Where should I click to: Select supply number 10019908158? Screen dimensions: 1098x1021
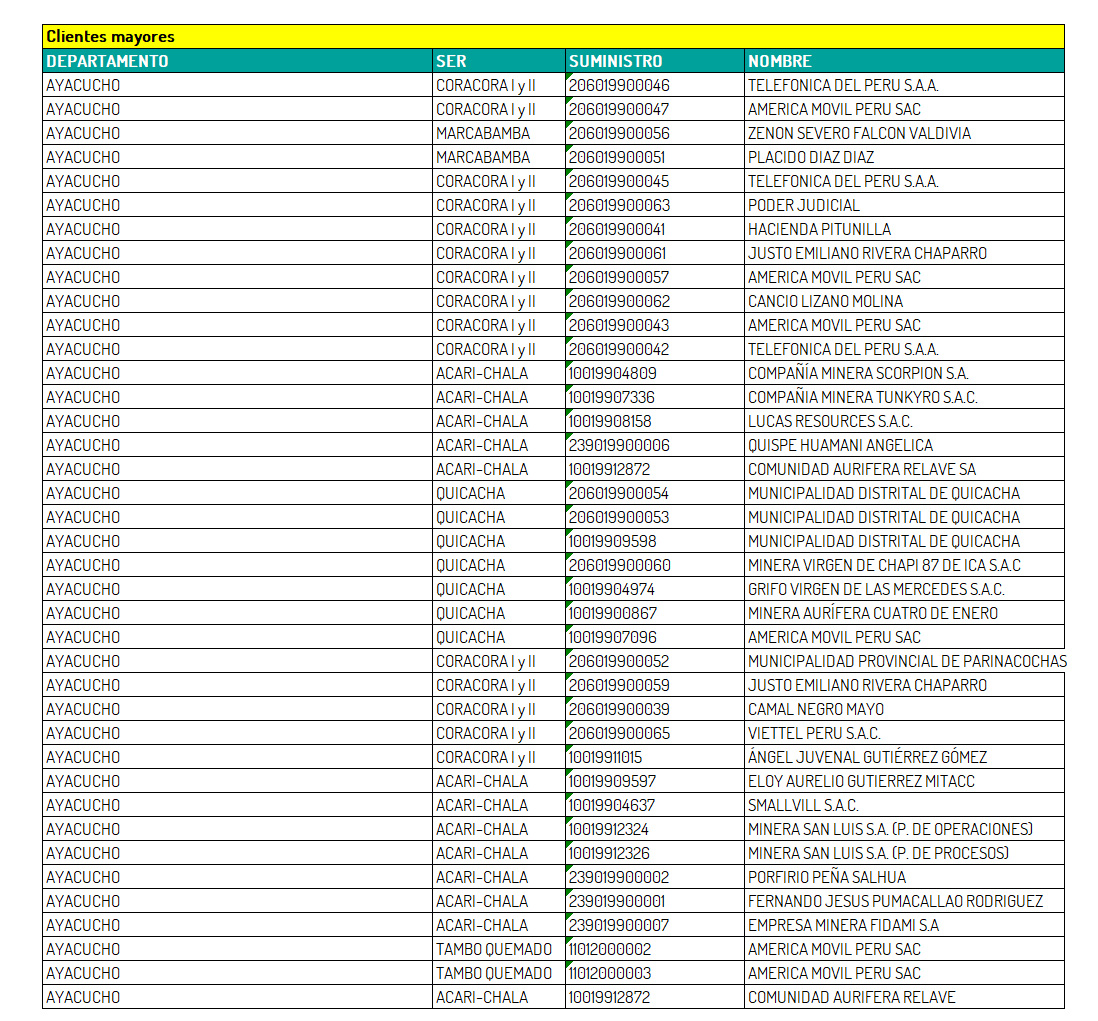coord(655,421)
